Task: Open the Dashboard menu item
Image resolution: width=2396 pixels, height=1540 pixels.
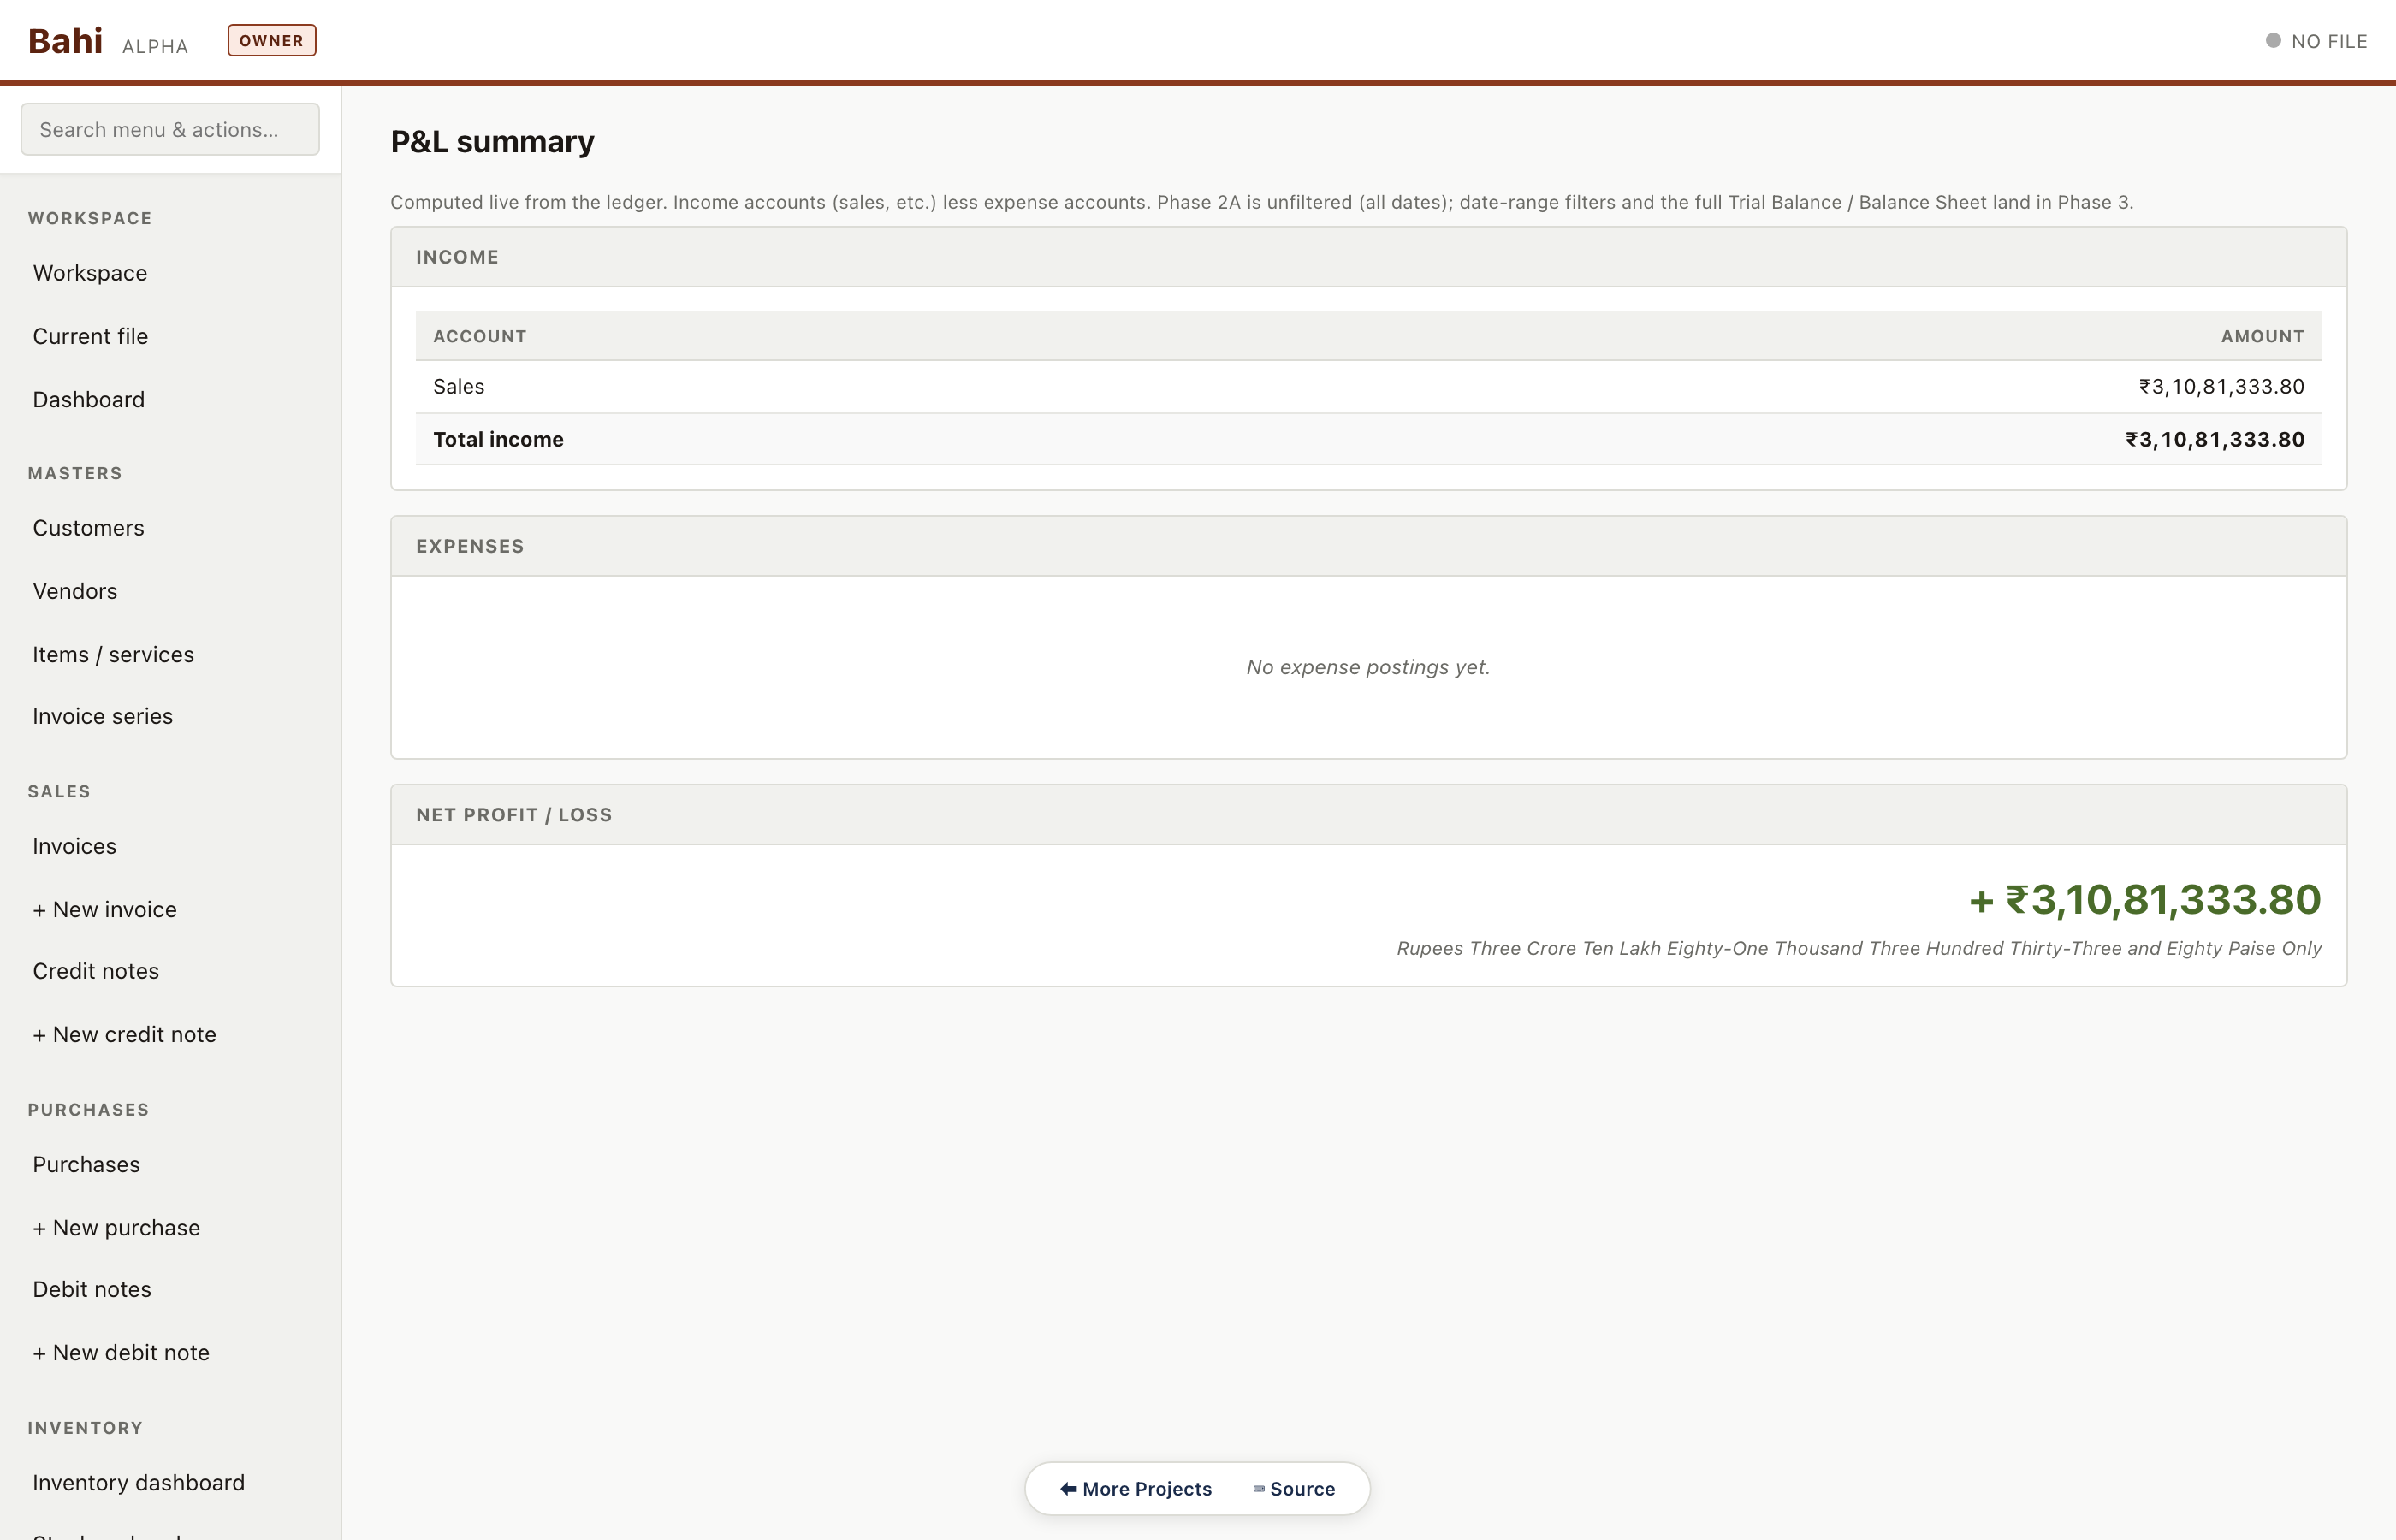Action: [89, 400]
